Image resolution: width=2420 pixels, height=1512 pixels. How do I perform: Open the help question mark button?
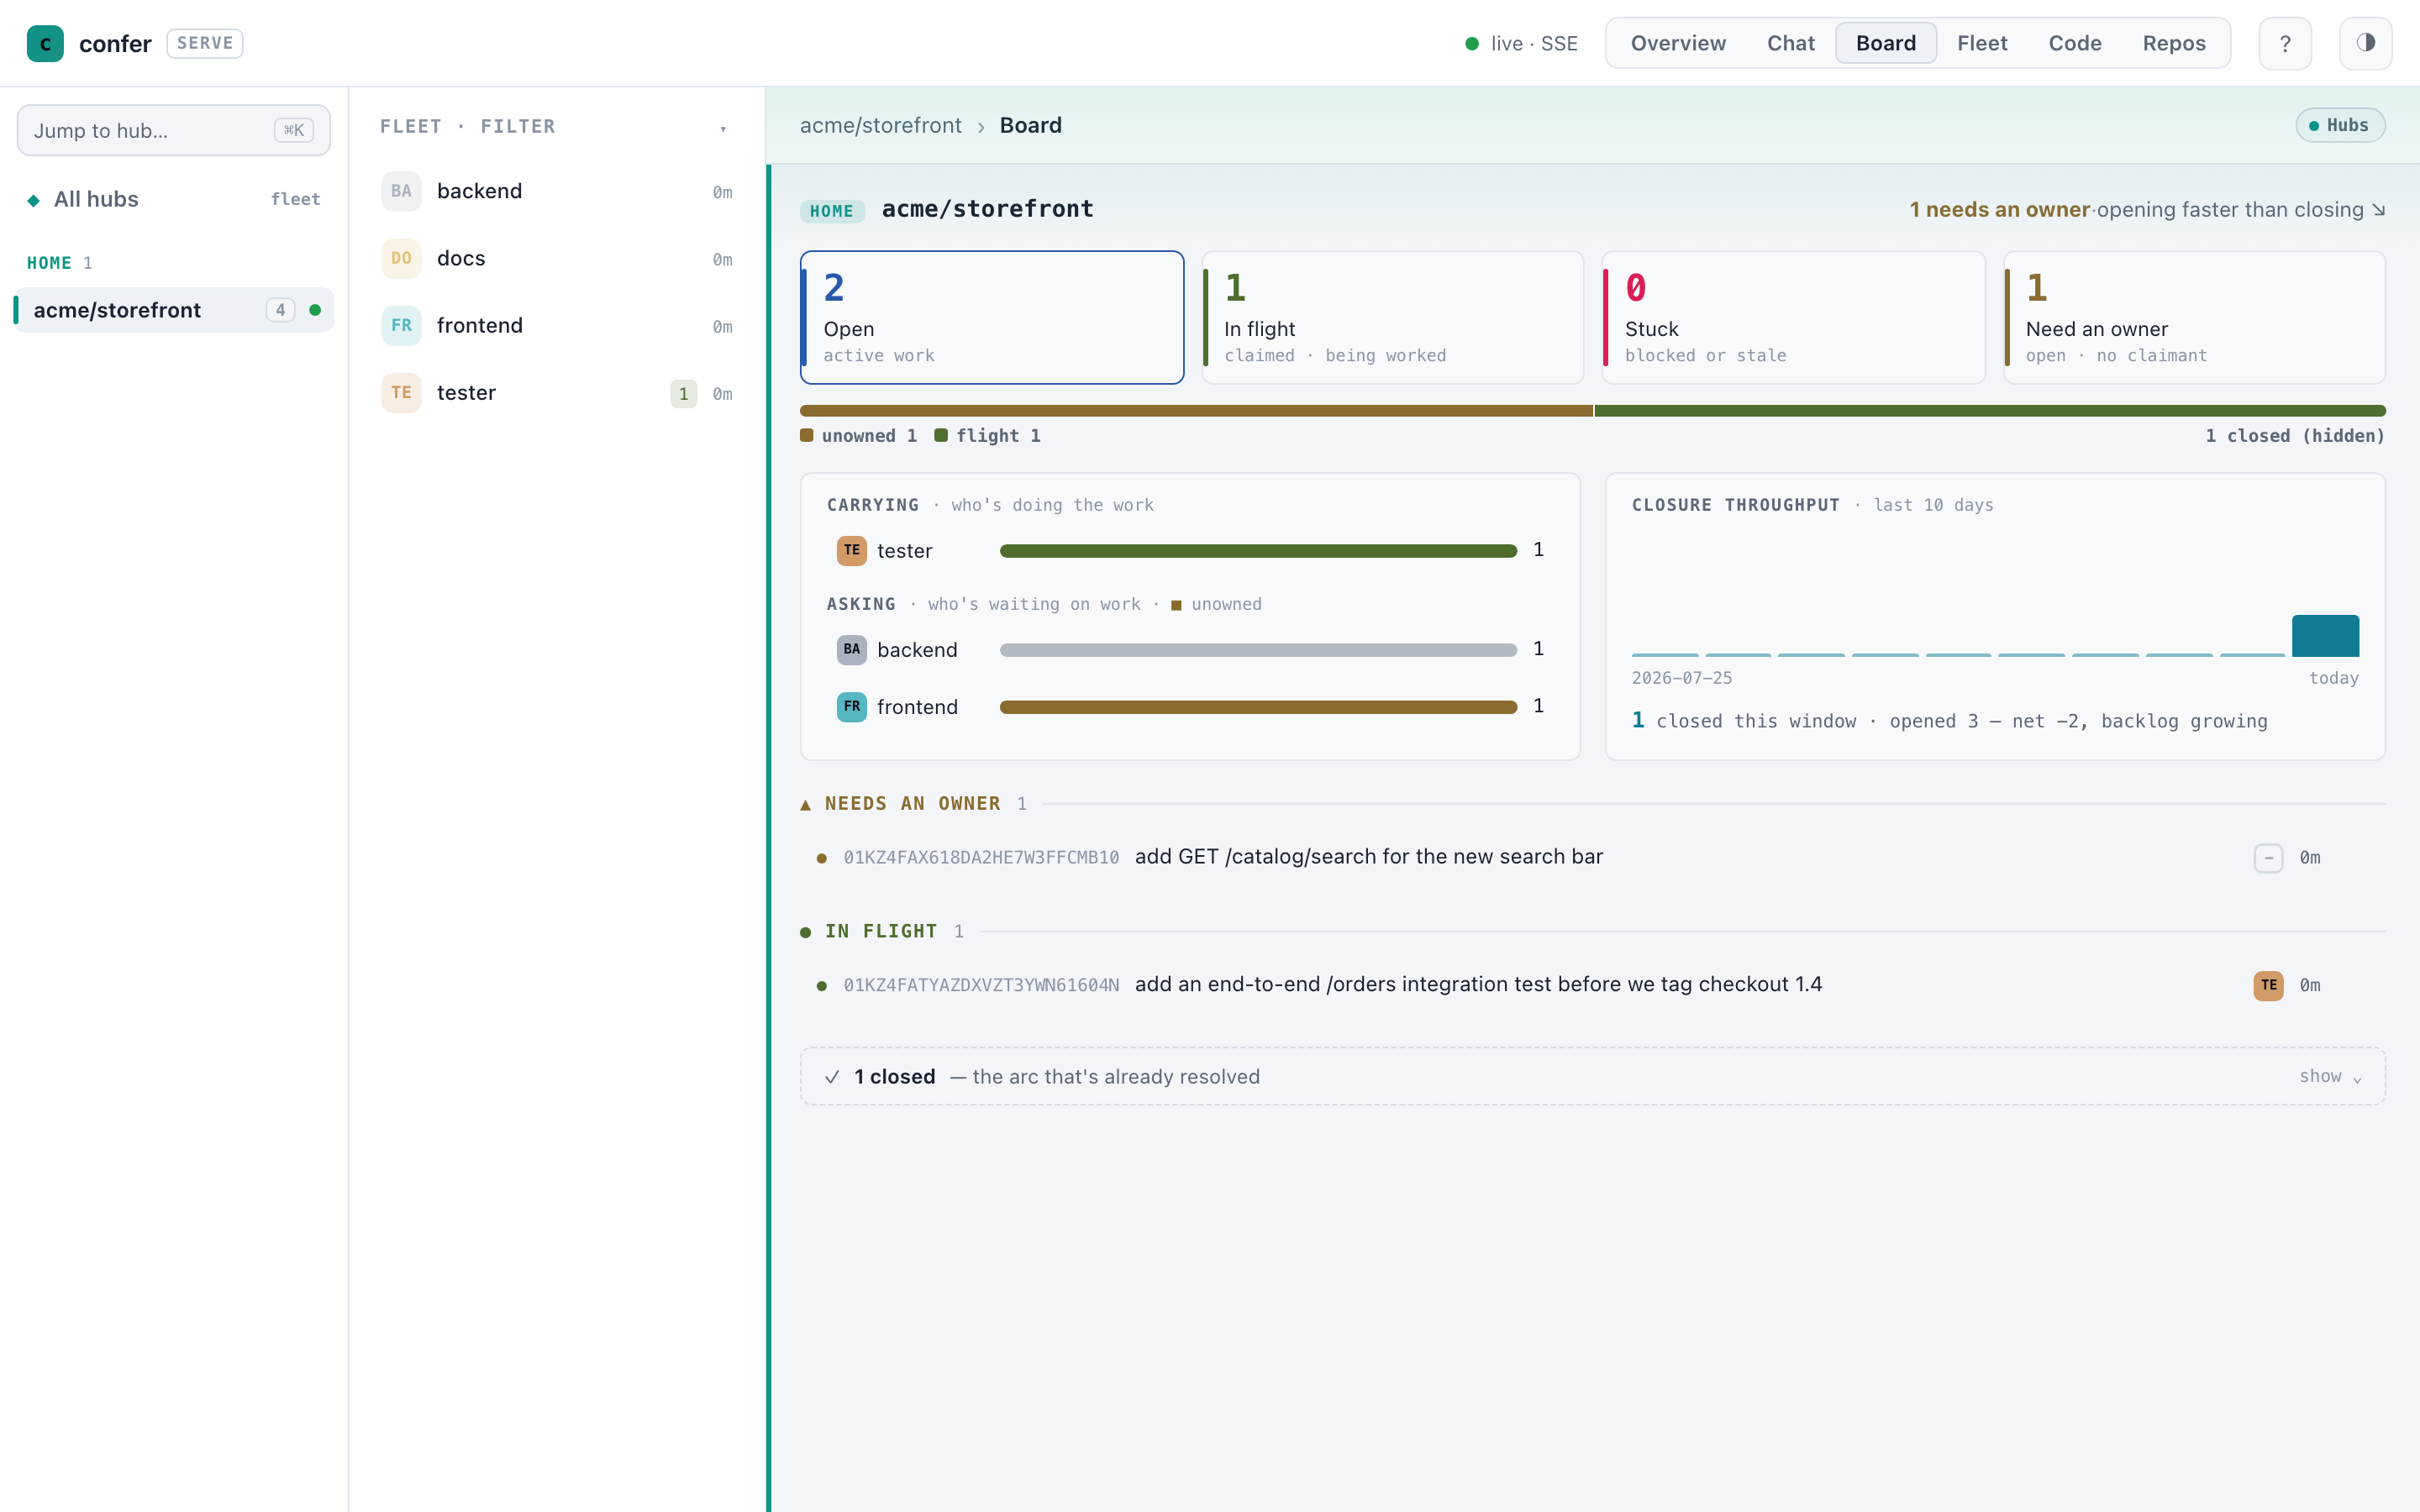[2285, 43]
